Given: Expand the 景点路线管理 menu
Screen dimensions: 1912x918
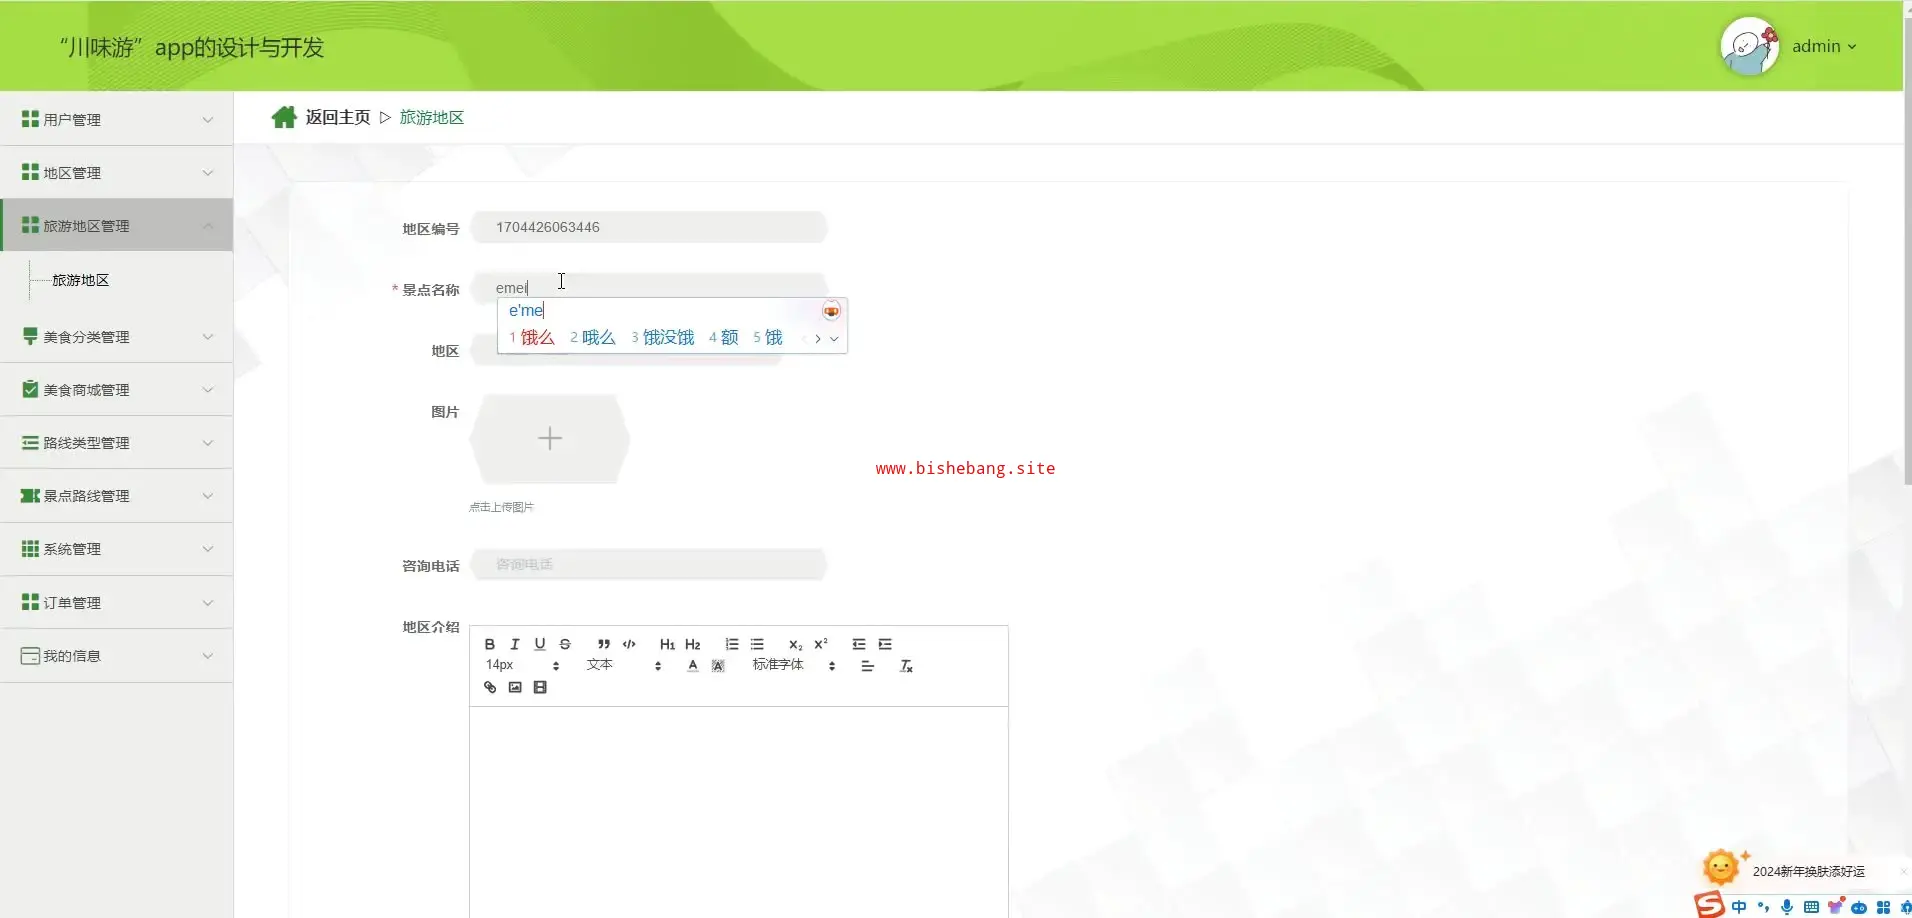Looking at the screenshot, I should point(117,496).
